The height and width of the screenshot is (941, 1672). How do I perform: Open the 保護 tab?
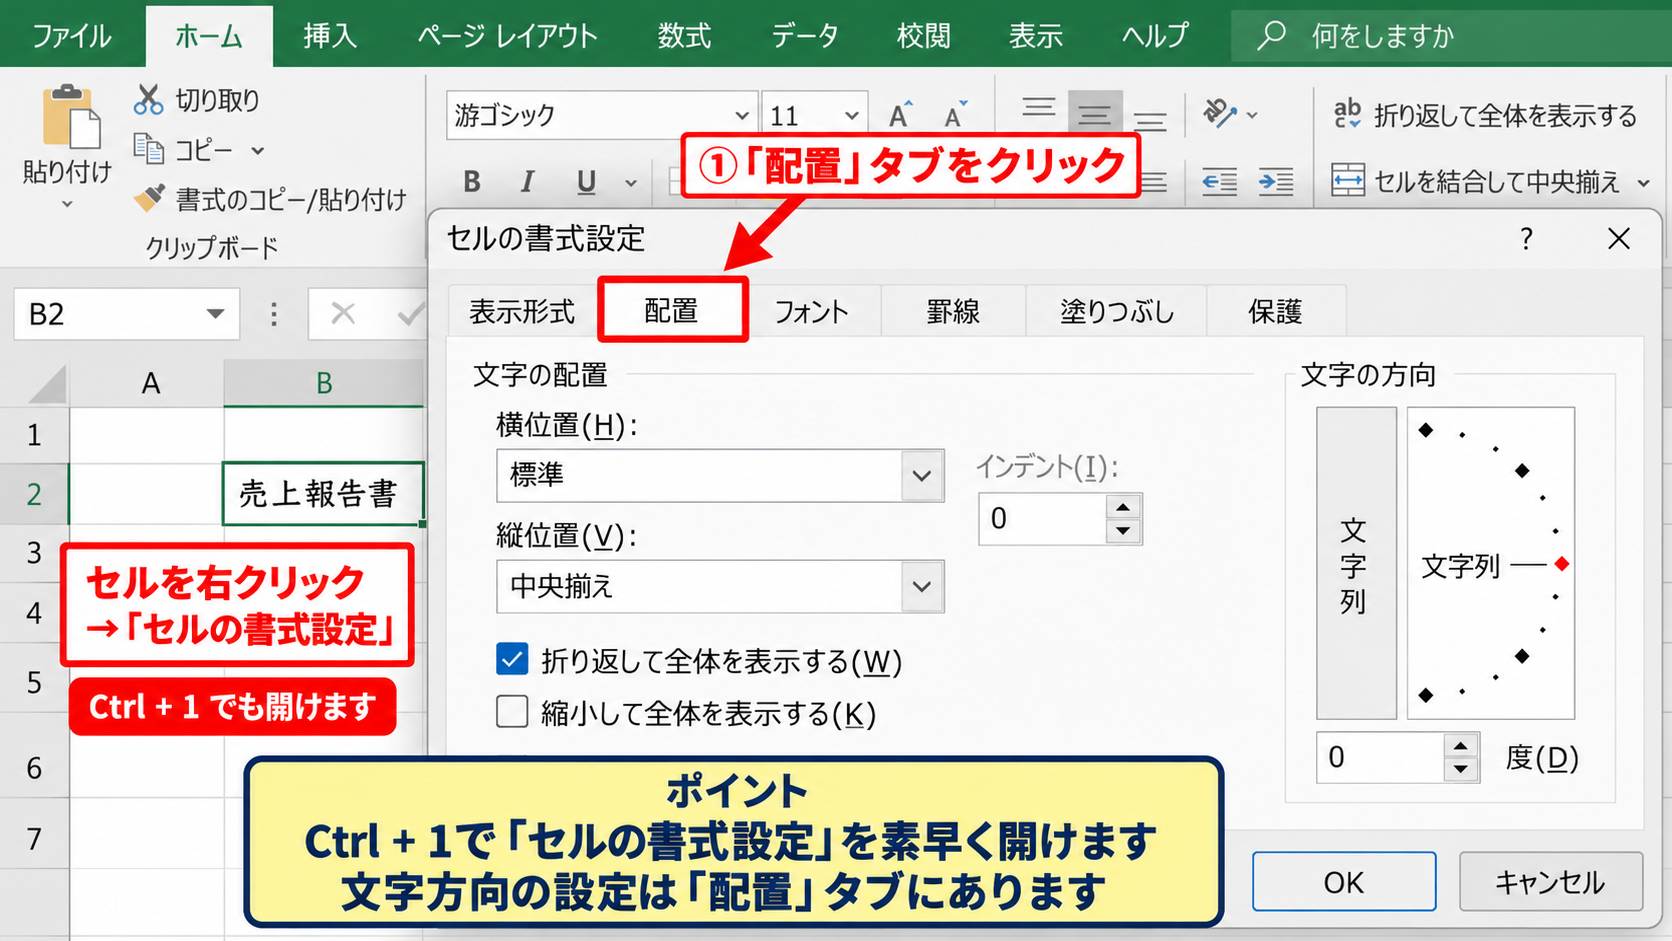click(1276, 312)
